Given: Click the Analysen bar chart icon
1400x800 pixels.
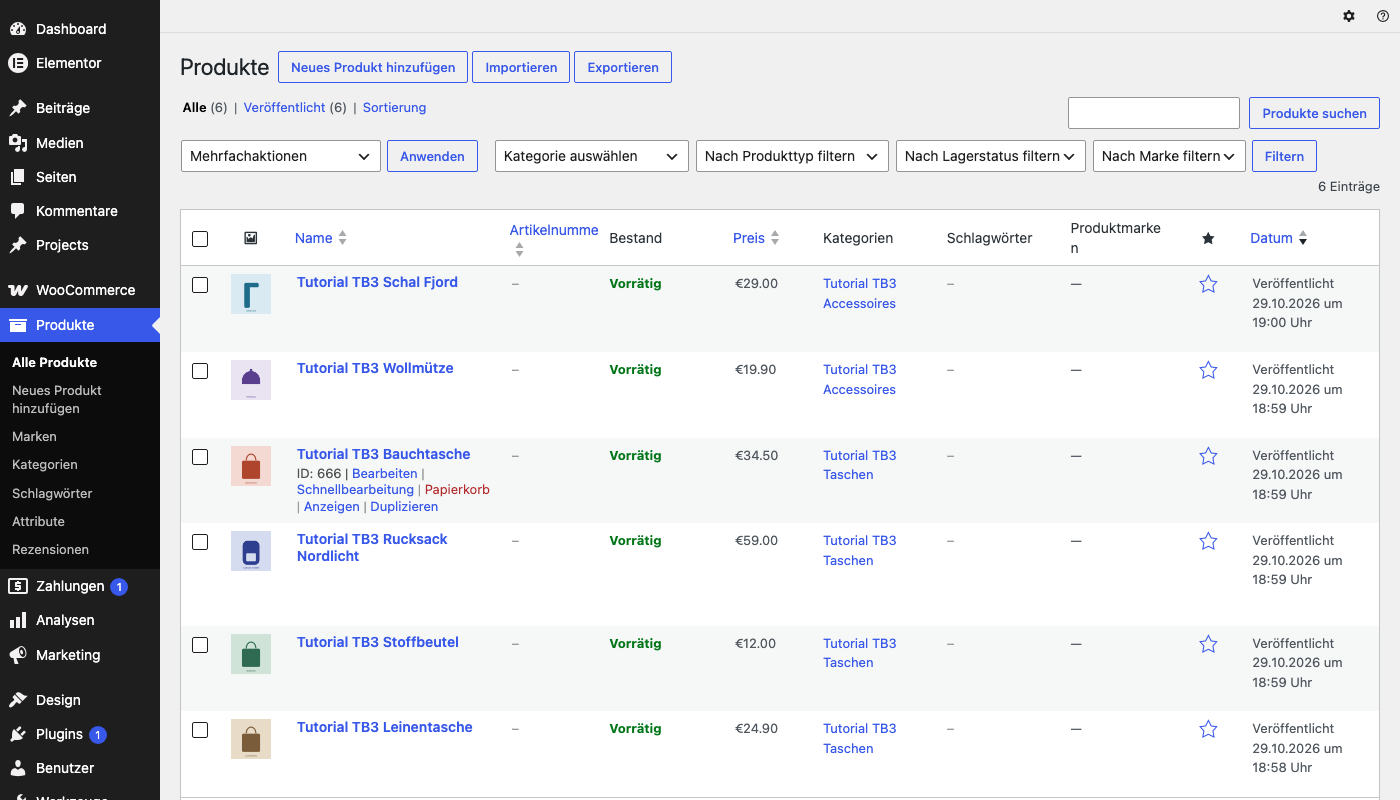Looking at the screenshot, I should click(x=18, y=620).
